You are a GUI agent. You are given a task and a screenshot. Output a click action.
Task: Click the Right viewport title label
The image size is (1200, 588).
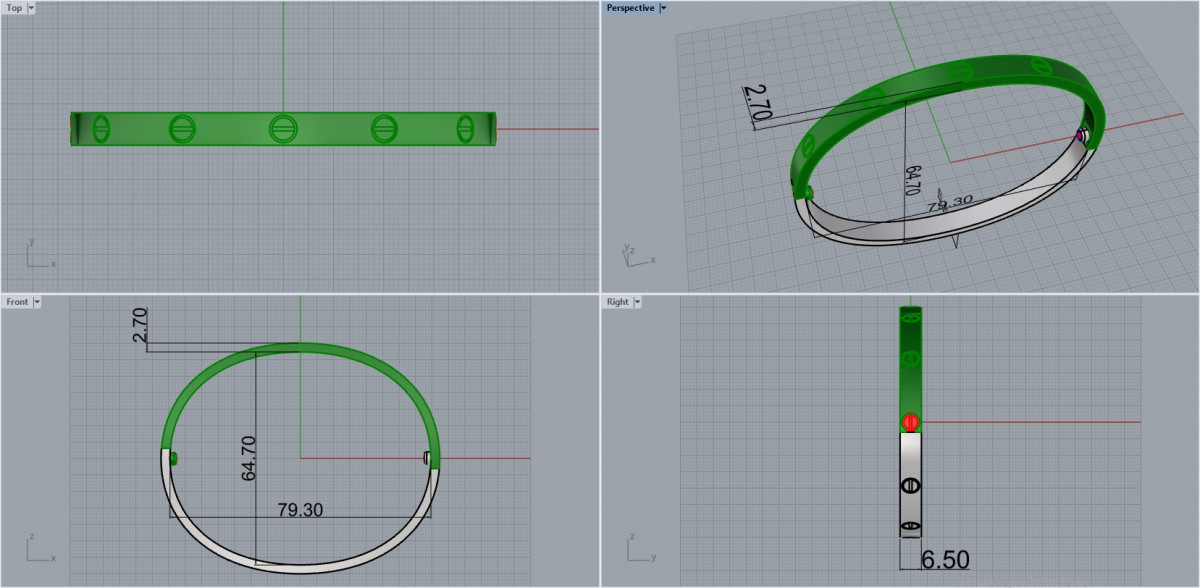(617, 302)
